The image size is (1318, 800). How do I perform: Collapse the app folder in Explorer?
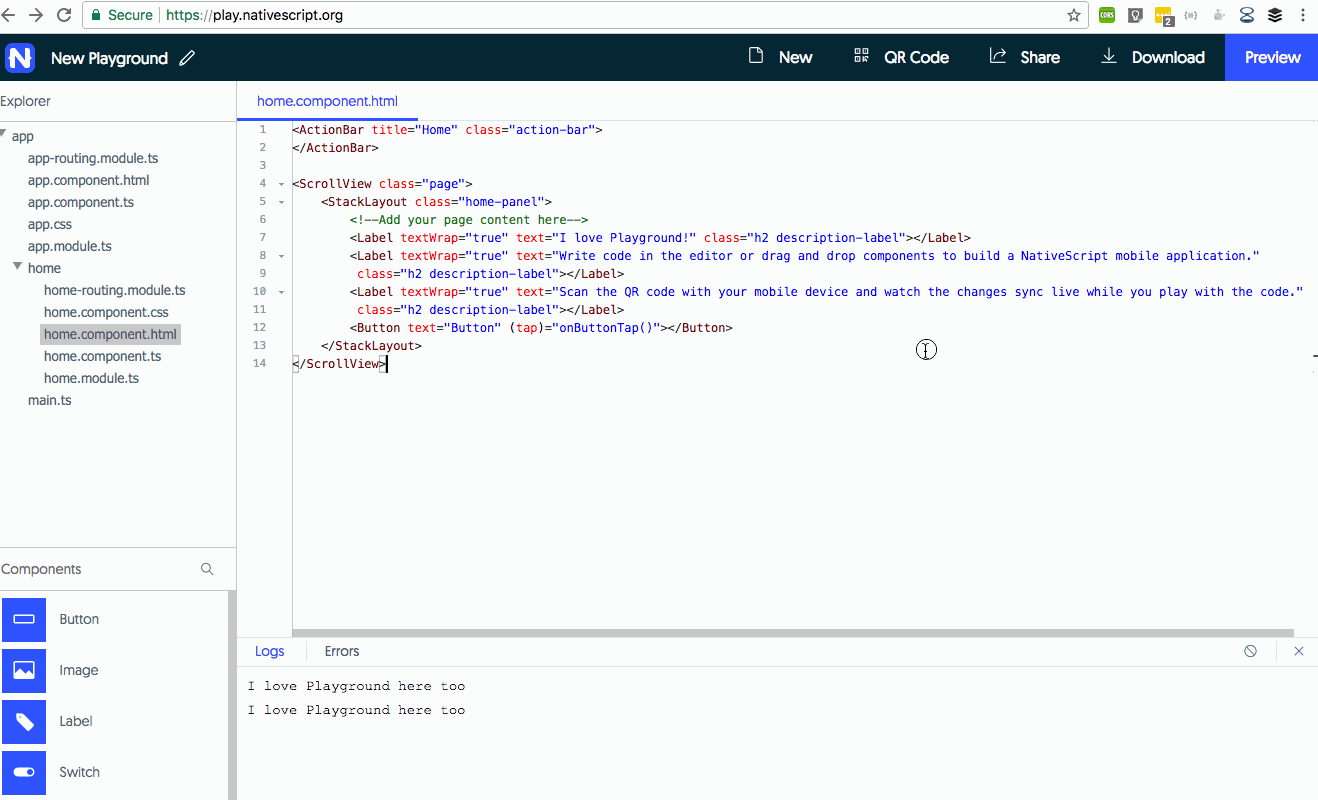pos(4,135)
